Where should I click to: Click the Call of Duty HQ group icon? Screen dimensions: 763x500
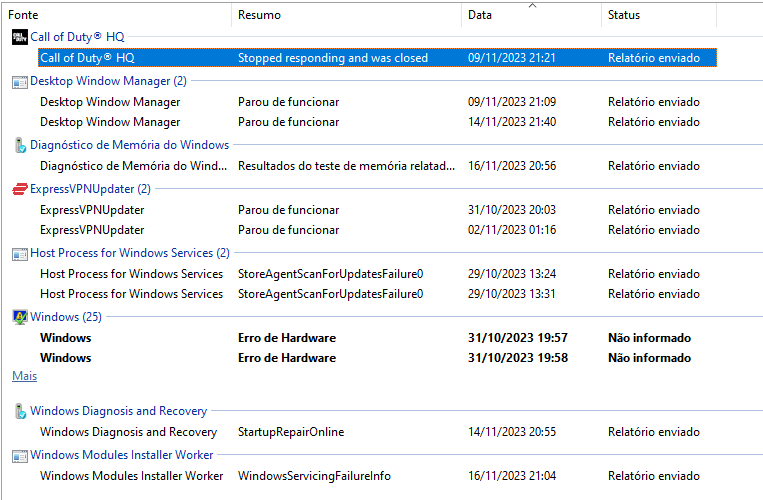pos(20,37)
